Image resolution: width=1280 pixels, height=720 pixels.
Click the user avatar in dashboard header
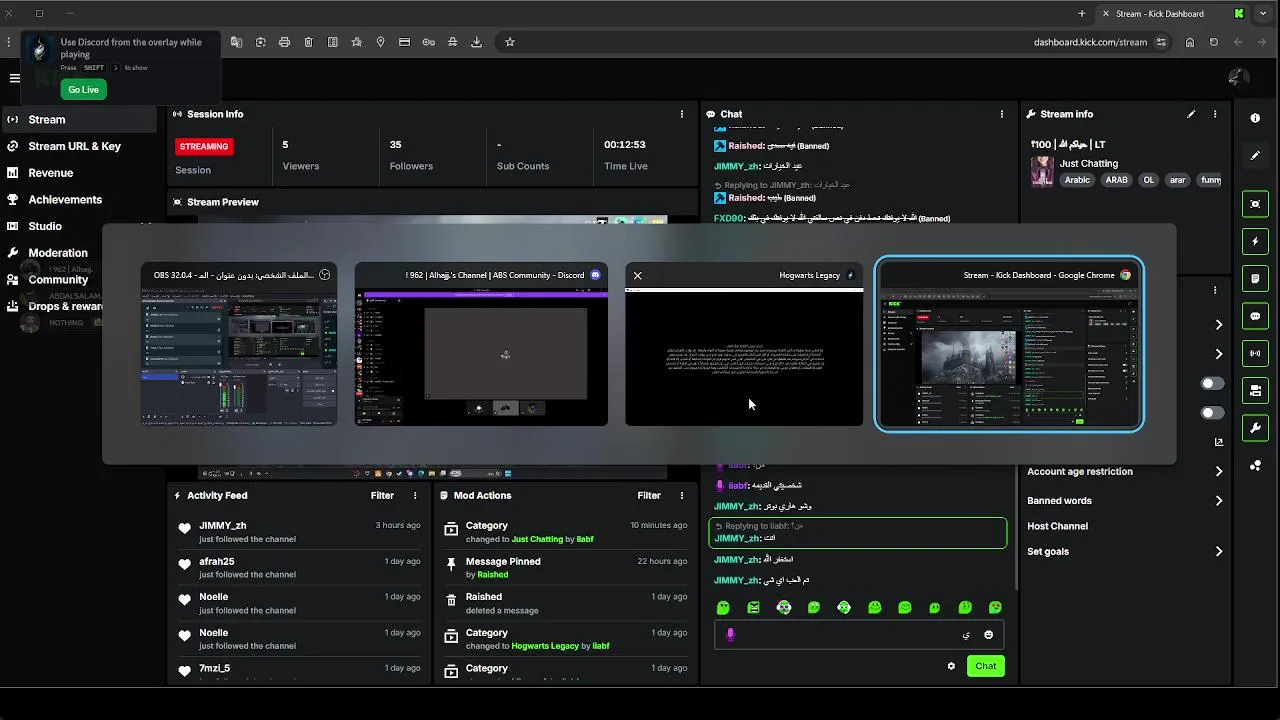click(1238, 78)
